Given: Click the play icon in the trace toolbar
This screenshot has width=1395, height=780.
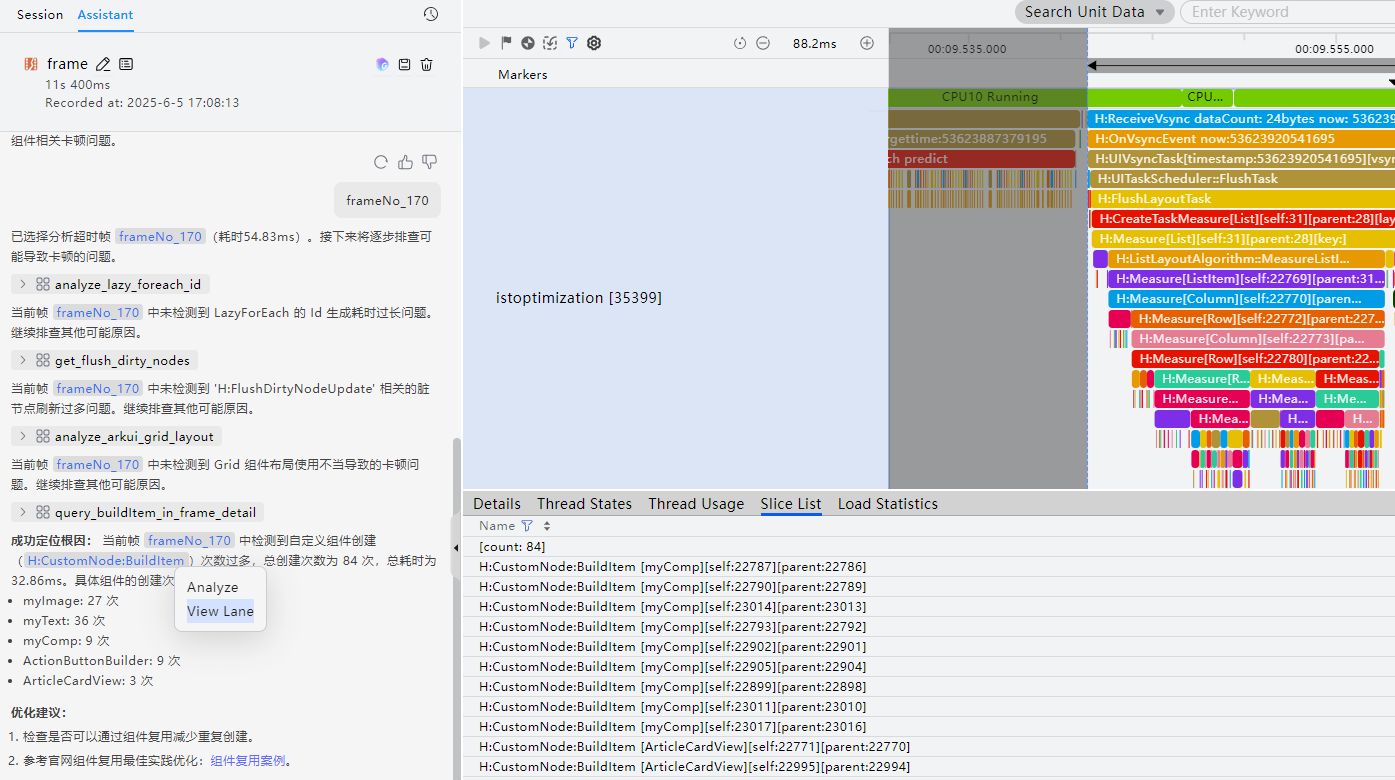Looking at the screenshot, I should [x=484, y=43].
